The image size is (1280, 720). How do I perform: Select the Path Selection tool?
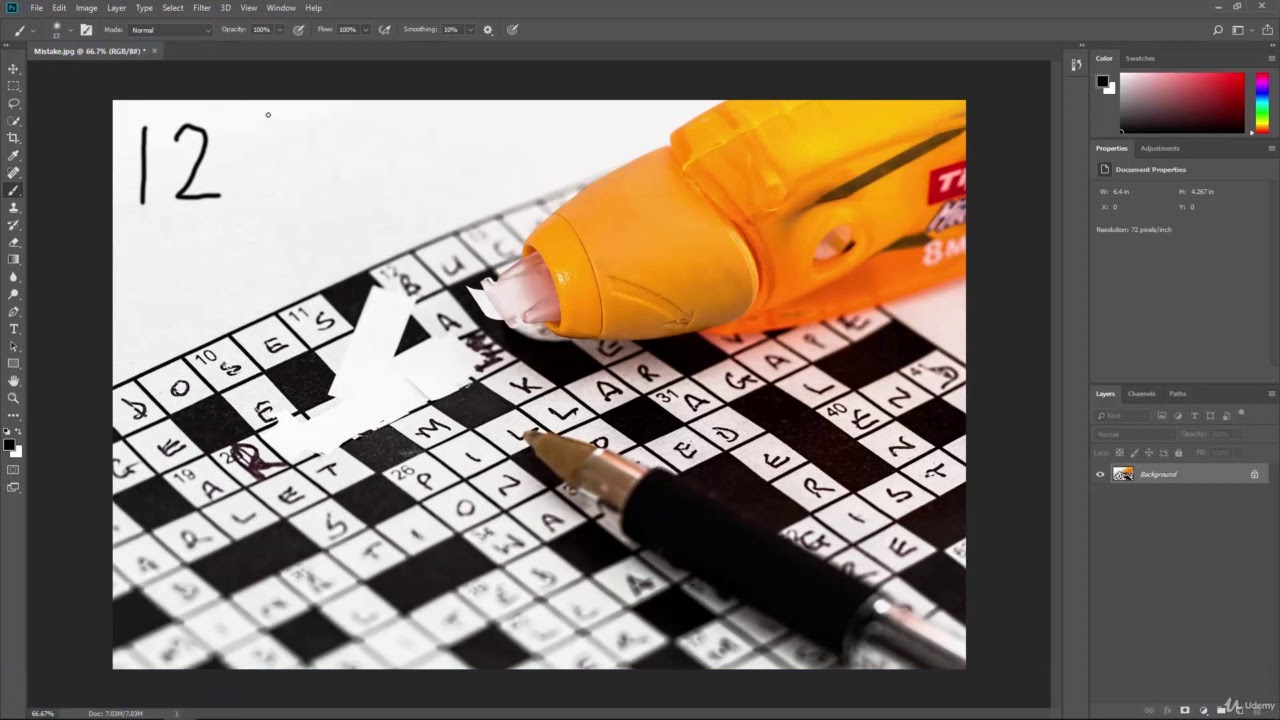point(14,346)
